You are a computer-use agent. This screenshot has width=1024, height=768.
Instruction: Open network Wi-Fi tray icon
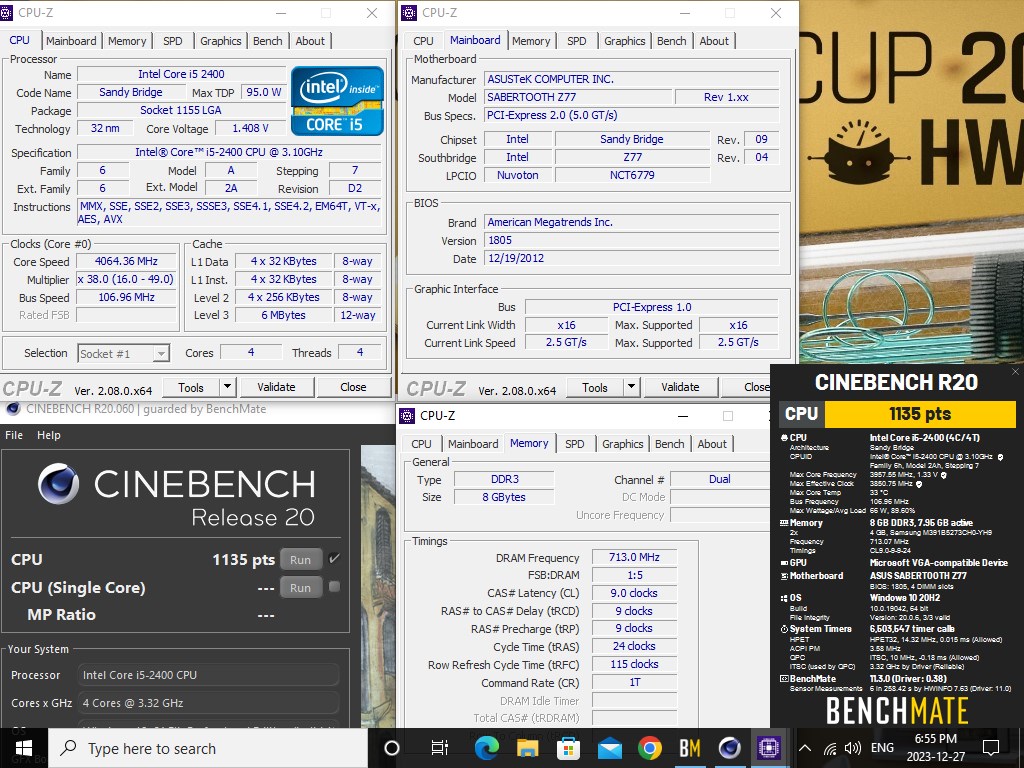(x=829, y=748)
